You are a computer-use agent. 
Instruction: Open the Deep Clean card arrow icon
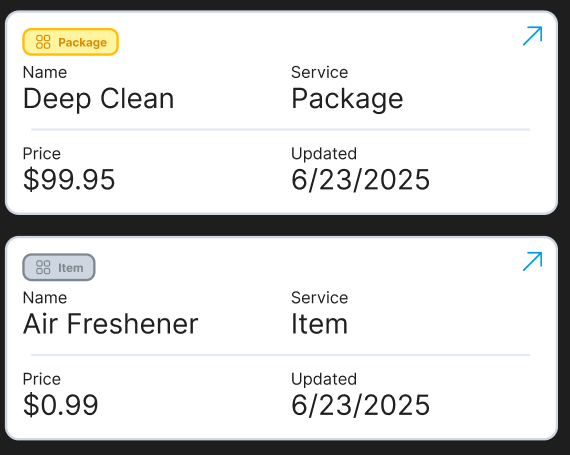(533, 36)
